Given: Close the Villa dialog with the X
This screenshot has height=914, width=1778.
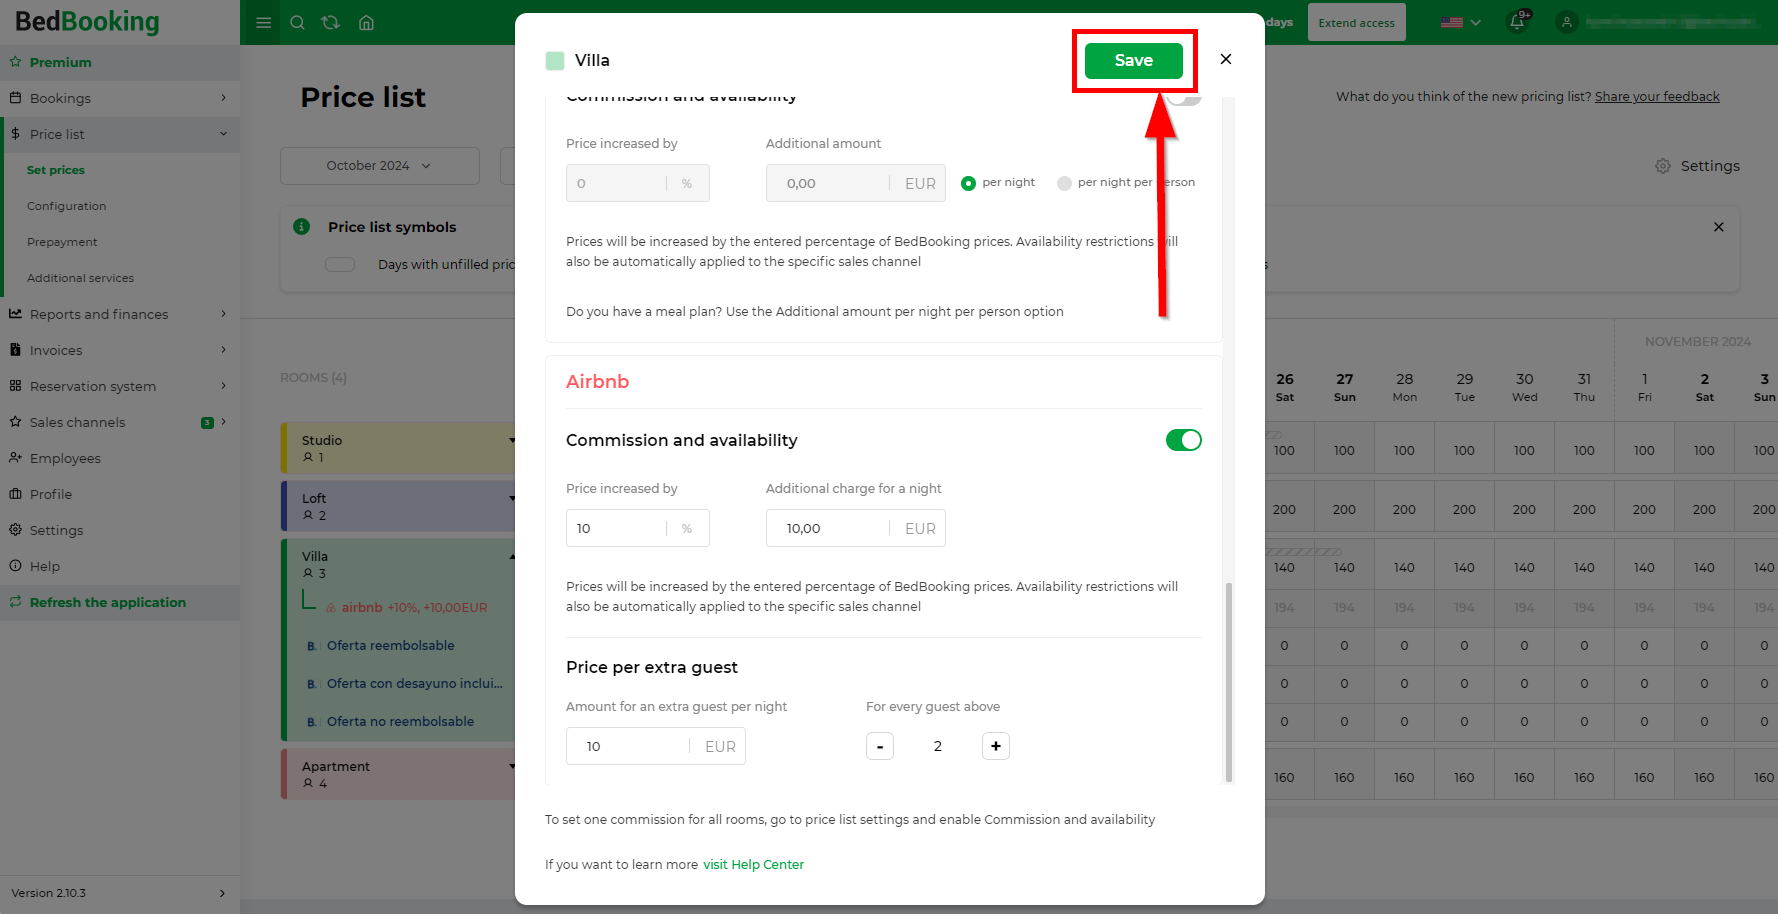Looking at the screenshot, I should pos(1226,59).
